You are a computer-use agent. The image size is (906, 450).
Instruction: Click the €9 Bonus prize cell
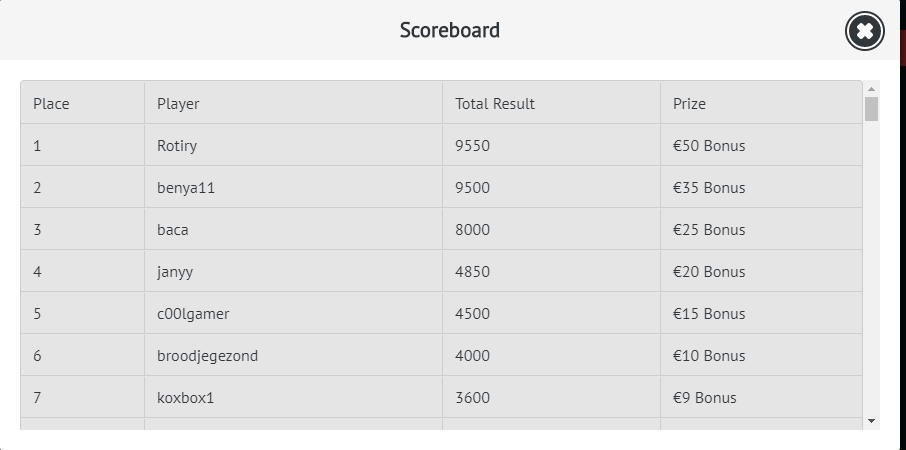[x=705, y=398]
